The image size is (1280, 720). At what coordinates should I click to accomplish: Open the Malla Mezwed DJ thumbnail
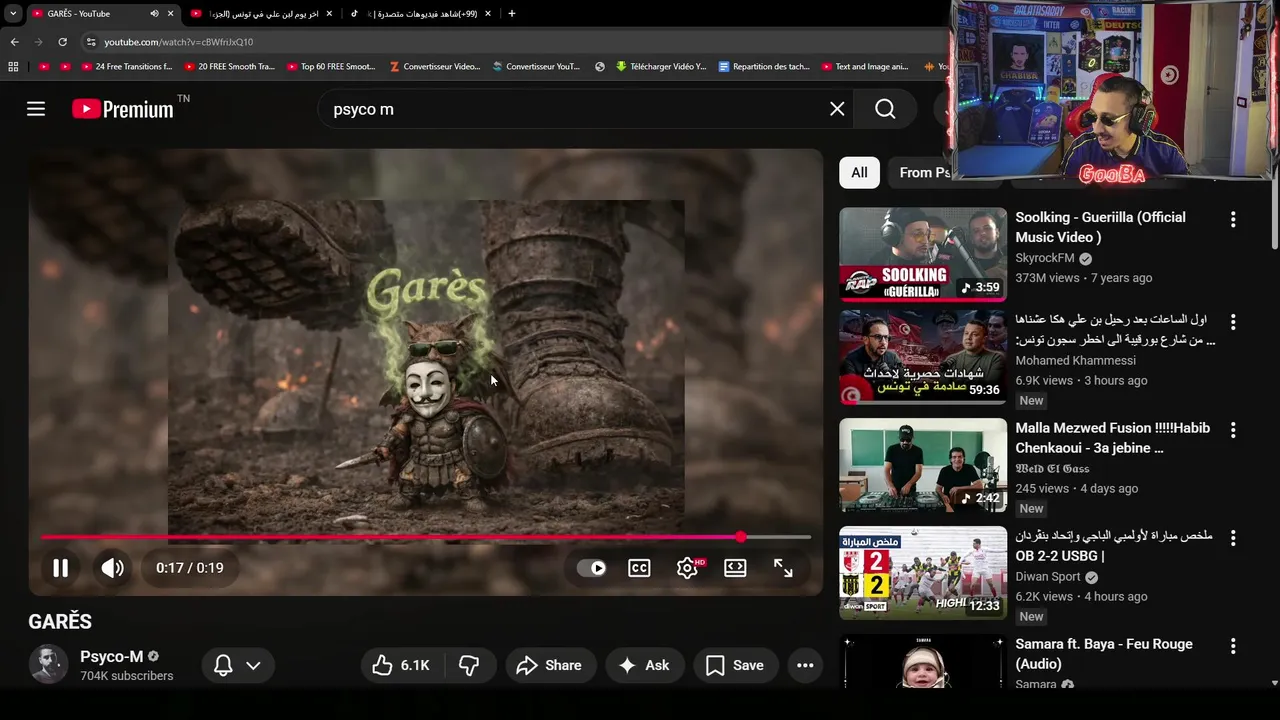[923, 465]
